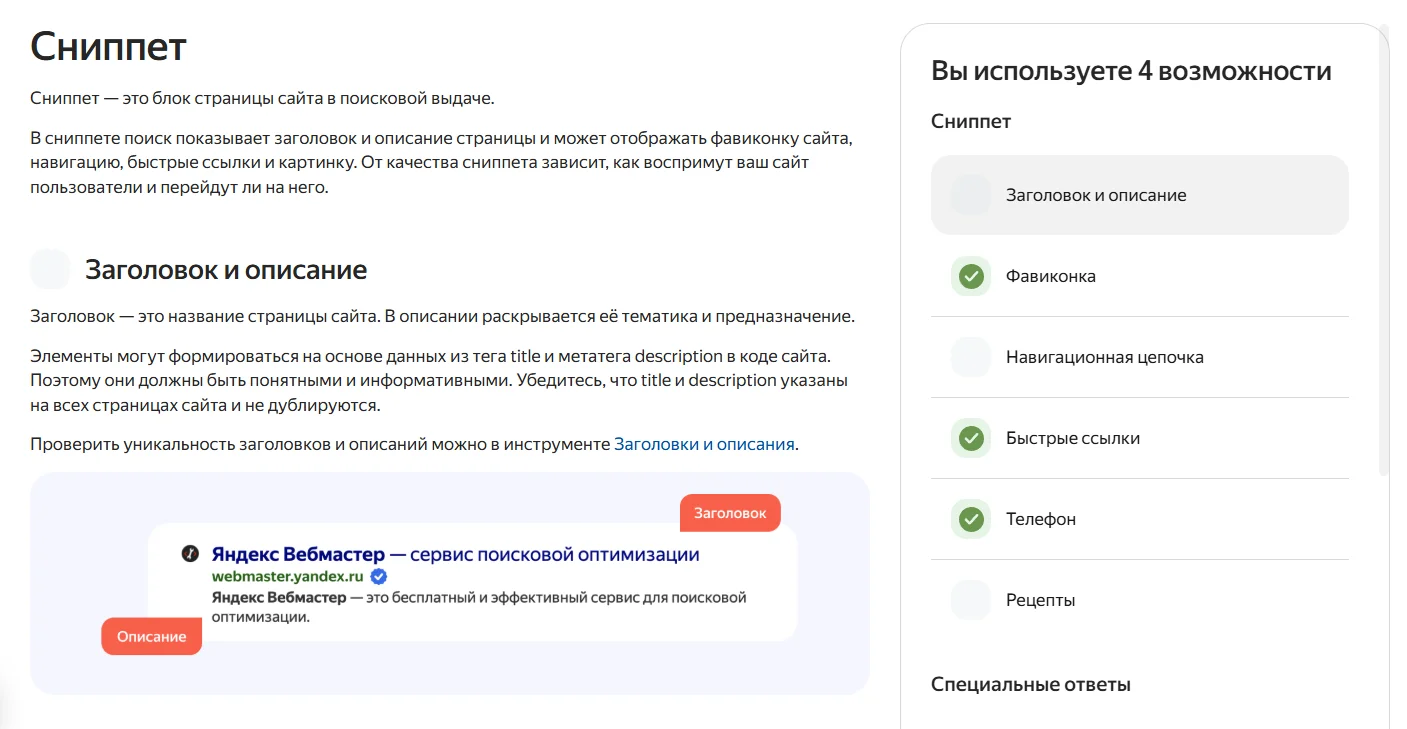The width and height of the screenshot is (1407, 729).
Task: Click the red Описание label badge
Action: [x=151, y=637]
